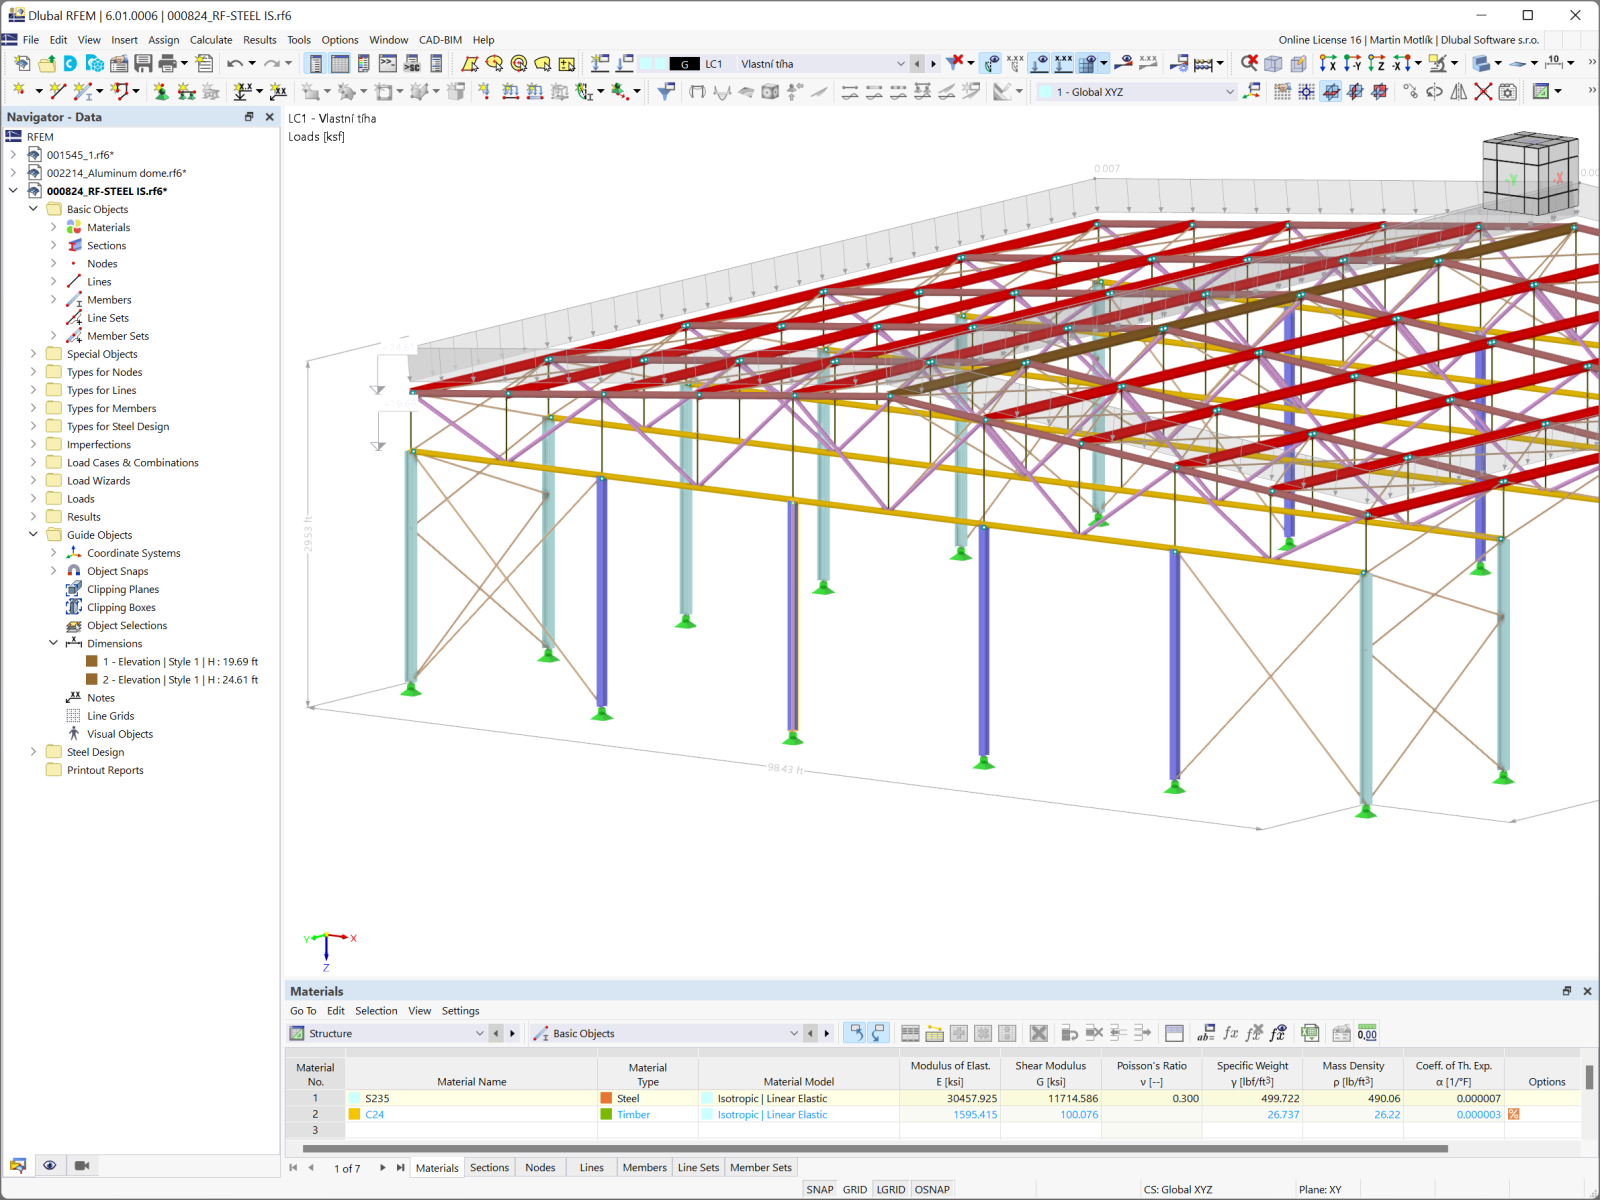Select 002214_Aluminum dome.rf6 model in navigator
This screenshot has height=1200, width=1600.
pyautogui.click(x=116, y=173)
